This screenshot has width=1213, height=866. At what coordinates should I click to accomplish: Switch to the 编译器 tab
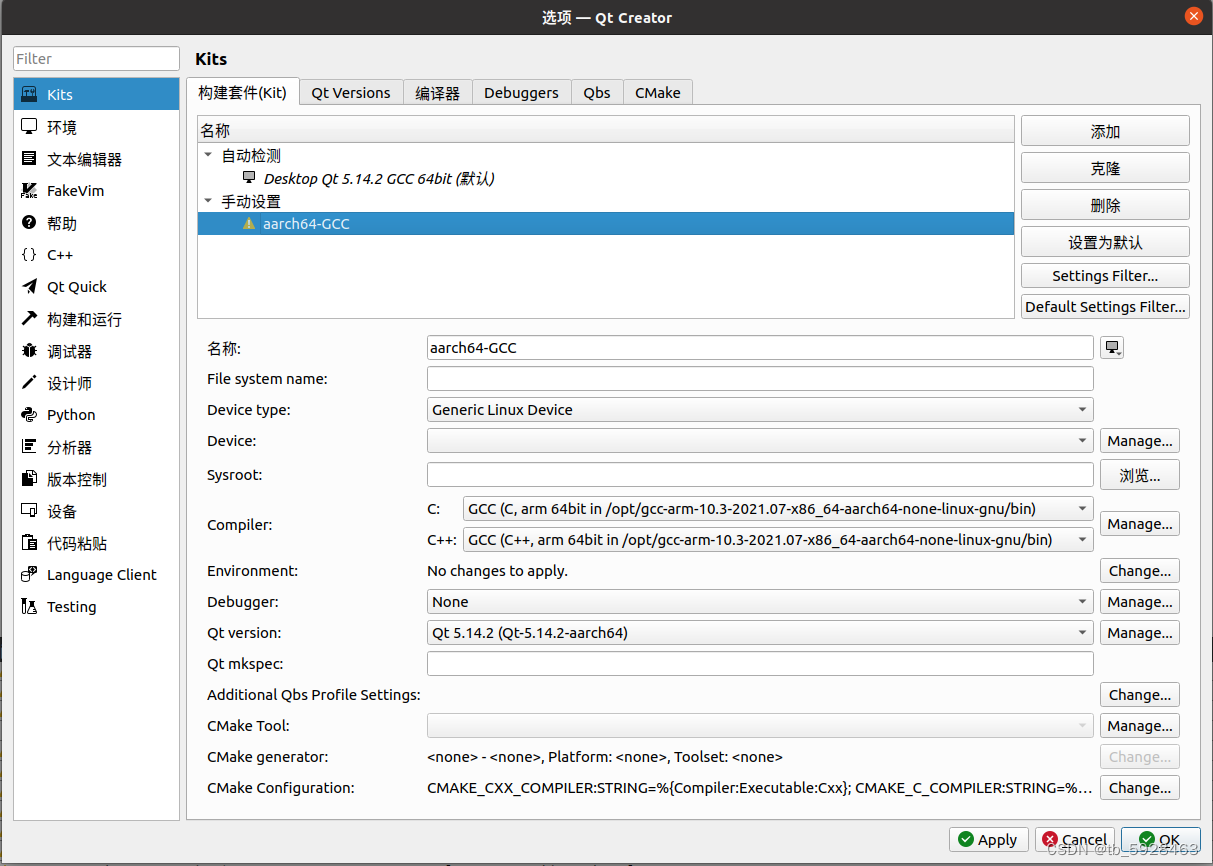click(x=438, y=93)
